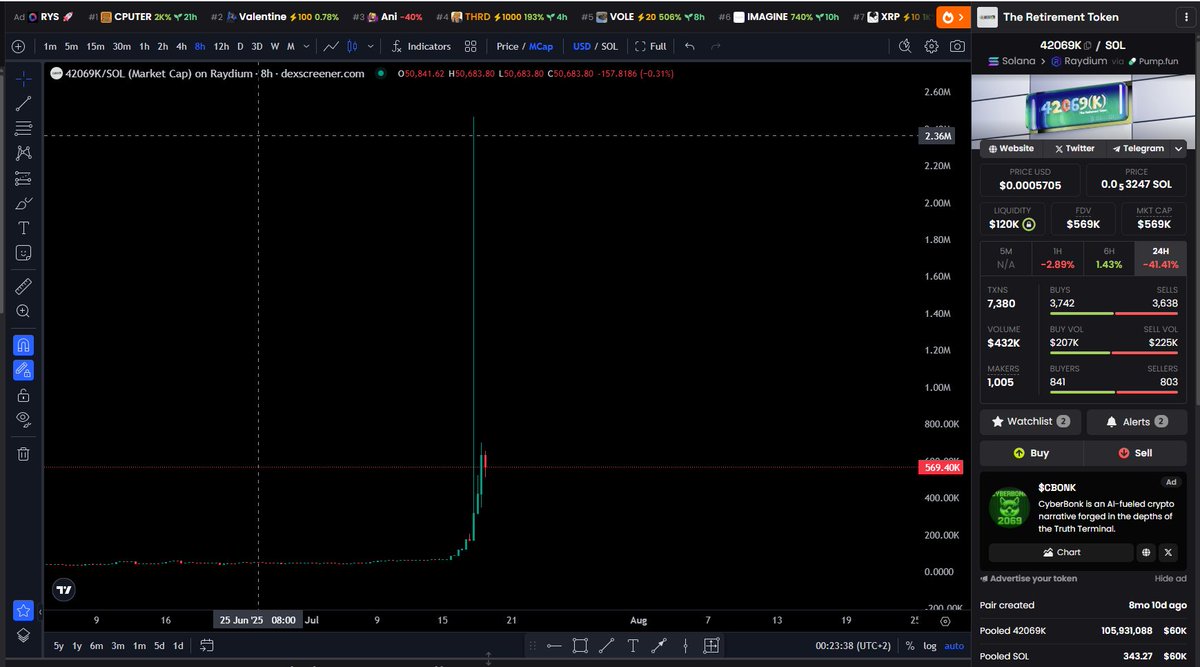Remove drawings with the trash icon
The image size is (1200, 667).
tap(24, 454)
